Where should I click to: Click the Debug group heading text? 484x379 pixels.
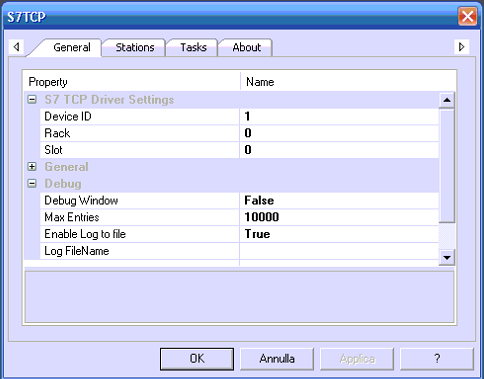click(63, 183)
